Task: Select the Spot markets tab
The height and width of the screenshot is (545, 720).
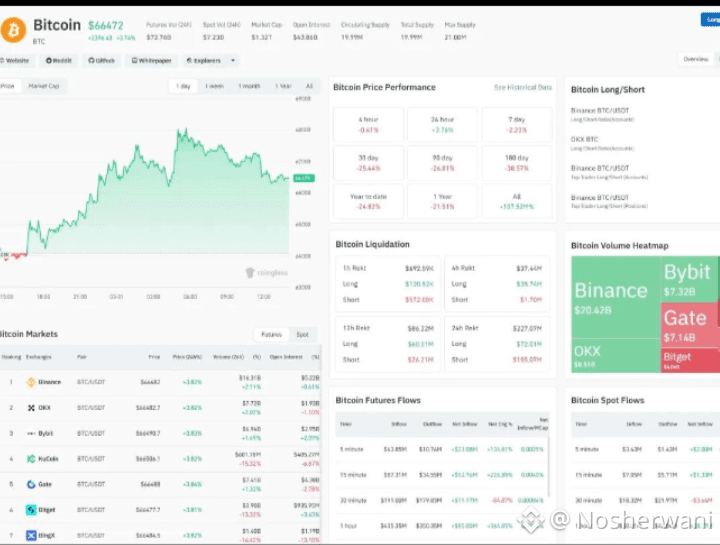Action: (302, 334)
